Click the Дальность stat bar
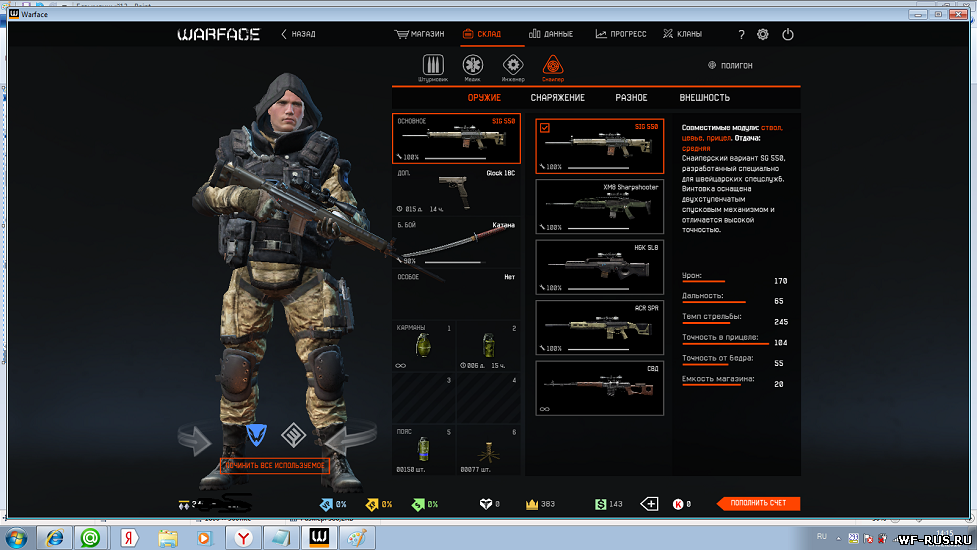This screenshot has height=550, width=977. tap(714, 302)
